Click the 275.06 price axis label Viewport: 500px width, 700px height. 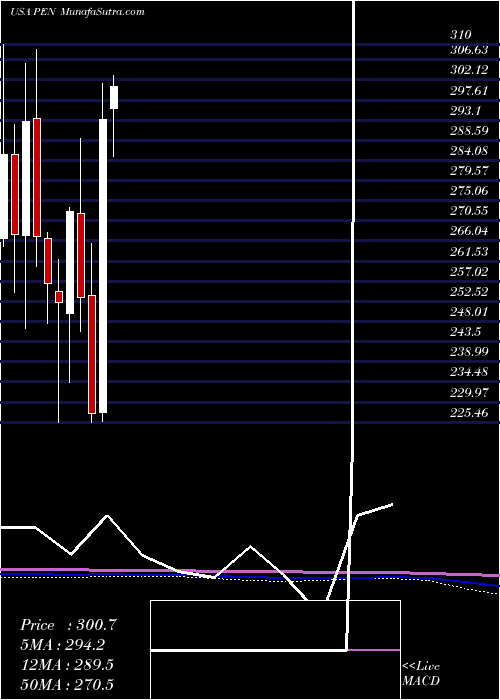click(x=468, y=191)
